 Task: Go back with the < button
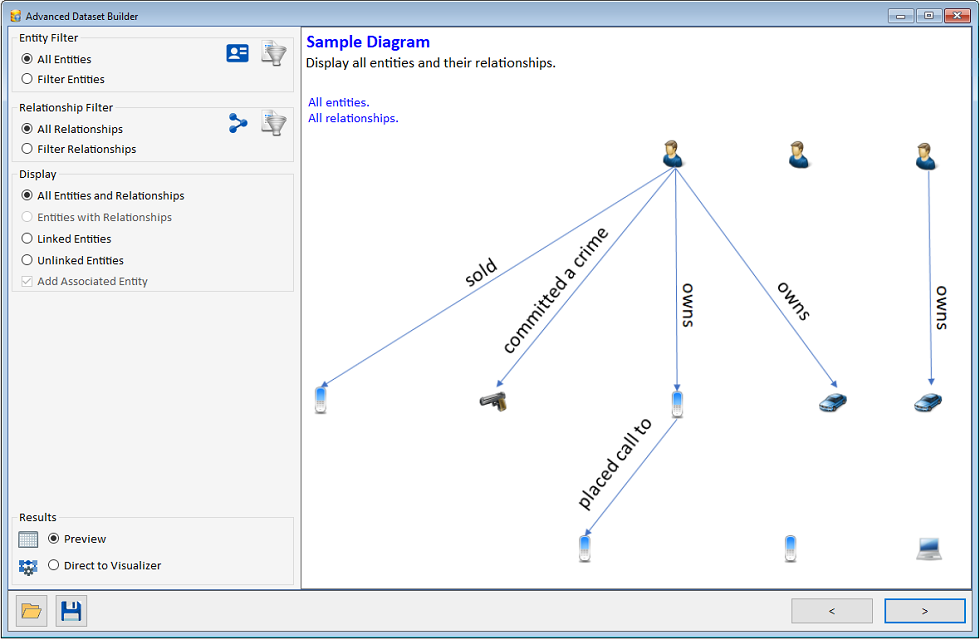pyautogui.click(x=831, y=611)
